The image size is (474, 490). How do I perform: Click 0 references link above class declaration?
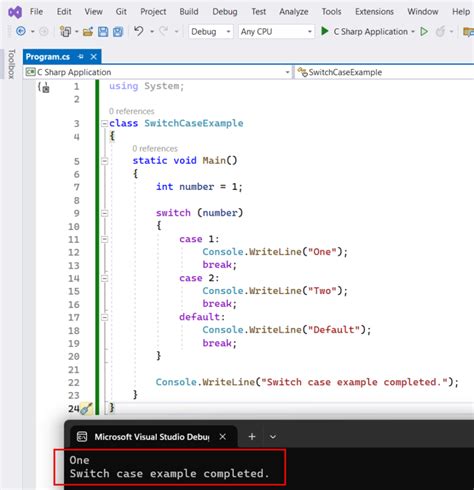click(132, 111)
